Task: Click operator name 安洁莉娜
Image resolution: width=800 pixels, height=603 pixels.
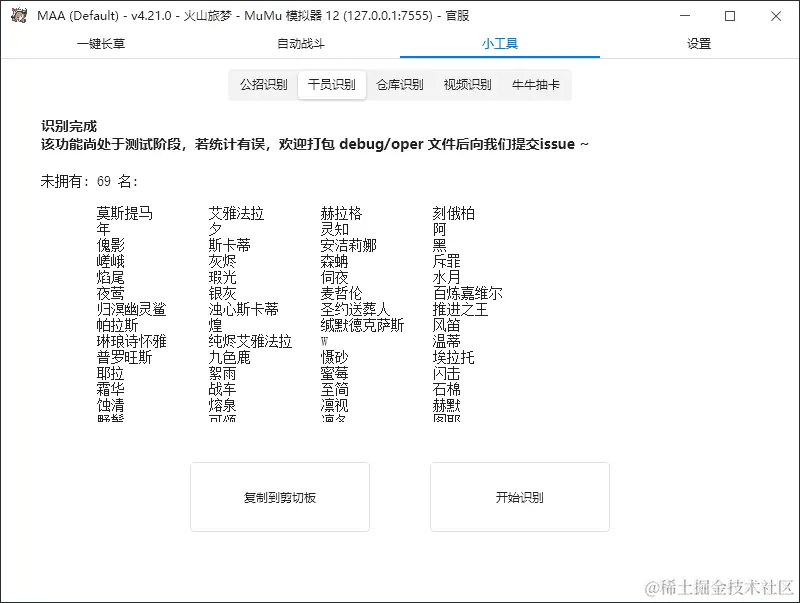Action: click(348, 245)
